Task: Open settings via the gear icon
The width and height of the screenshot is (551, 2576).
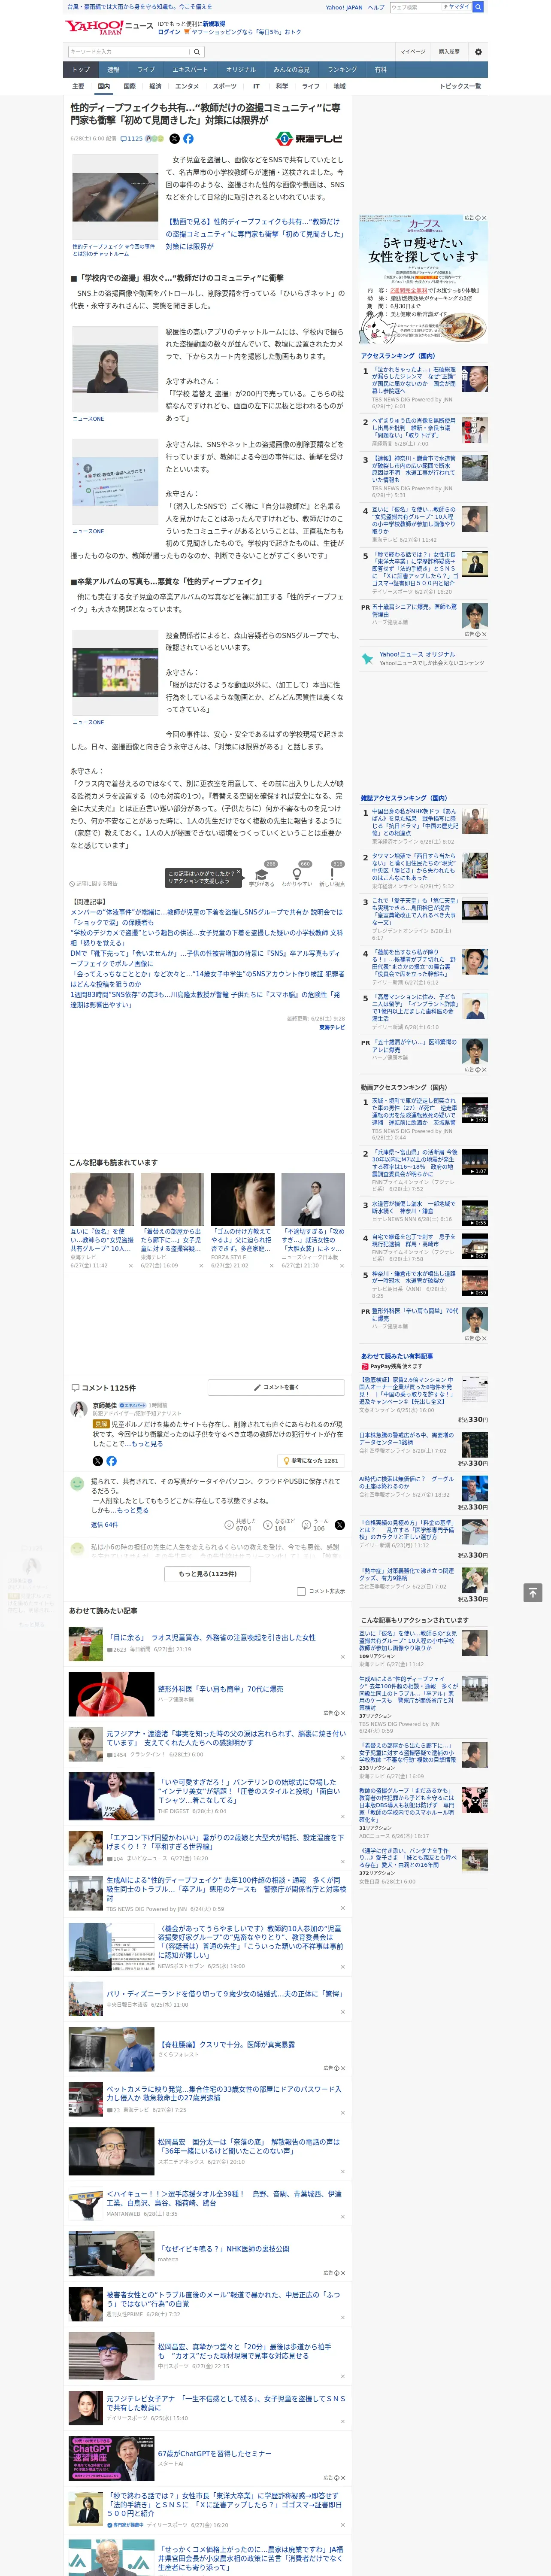Action: tap(478, 52)
